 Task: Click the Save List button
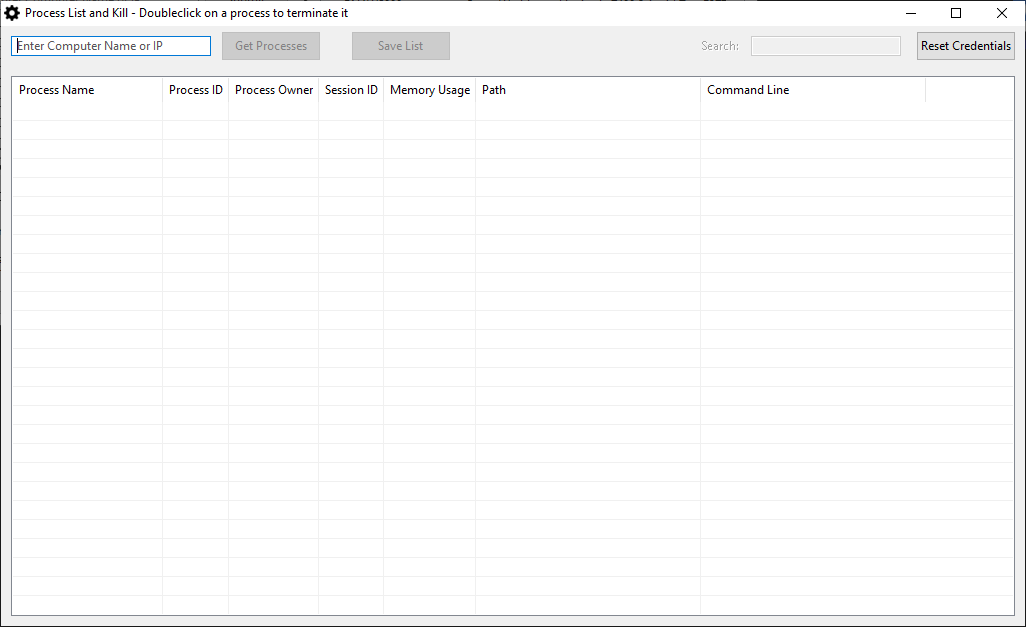[400, 46]
